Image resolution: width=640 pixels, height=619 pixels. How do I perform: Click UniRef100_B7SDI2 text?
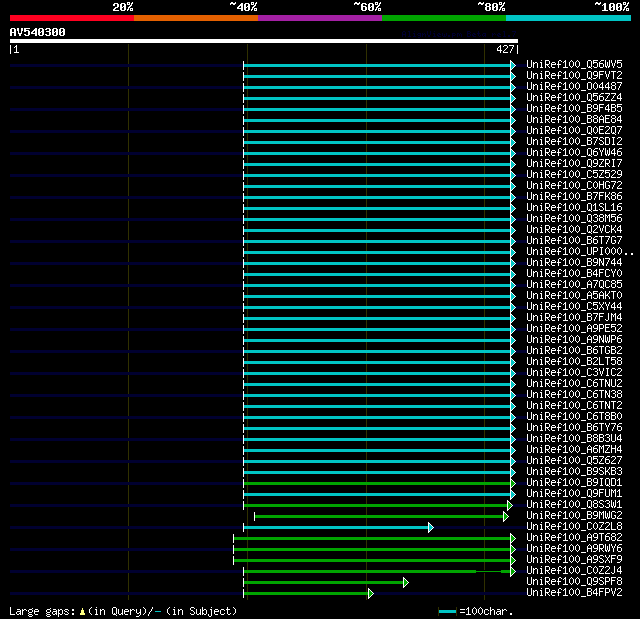574,142
